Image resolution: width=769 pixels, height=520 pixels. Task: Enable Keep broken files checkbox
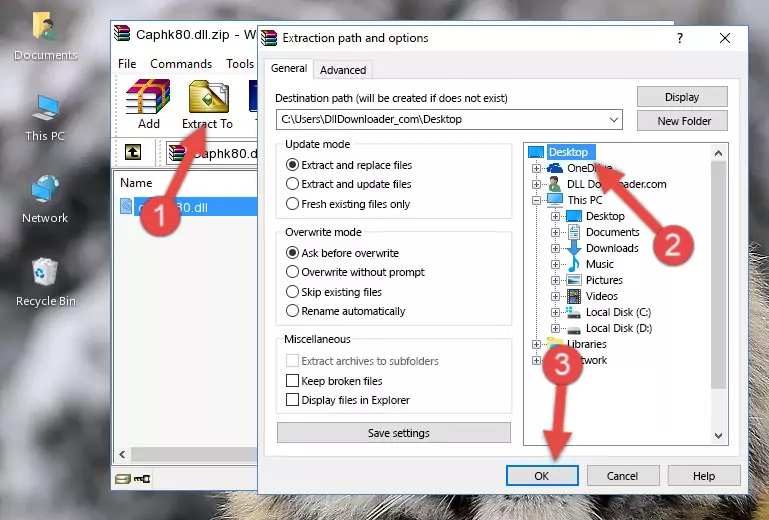click(292, 381)
